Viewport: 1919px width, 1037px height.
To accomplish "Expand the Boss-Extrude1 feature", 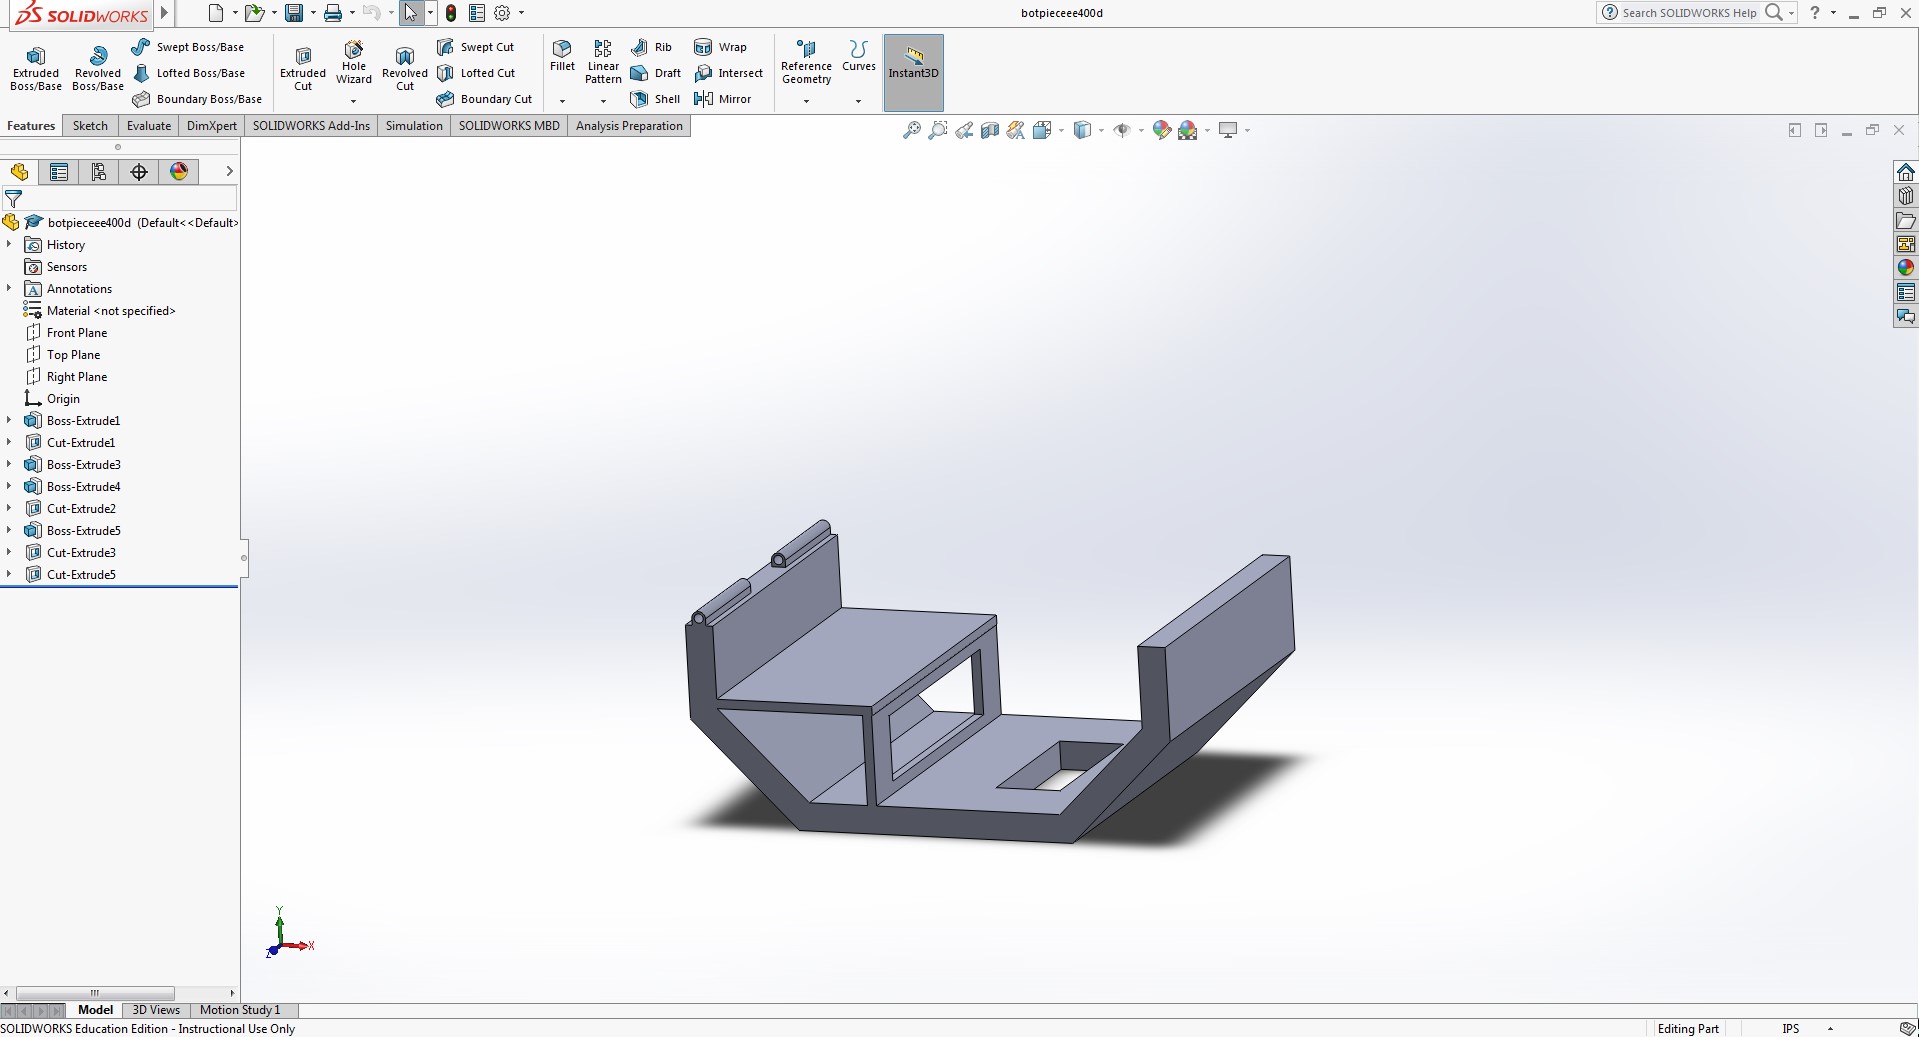I will click(9, 421).
